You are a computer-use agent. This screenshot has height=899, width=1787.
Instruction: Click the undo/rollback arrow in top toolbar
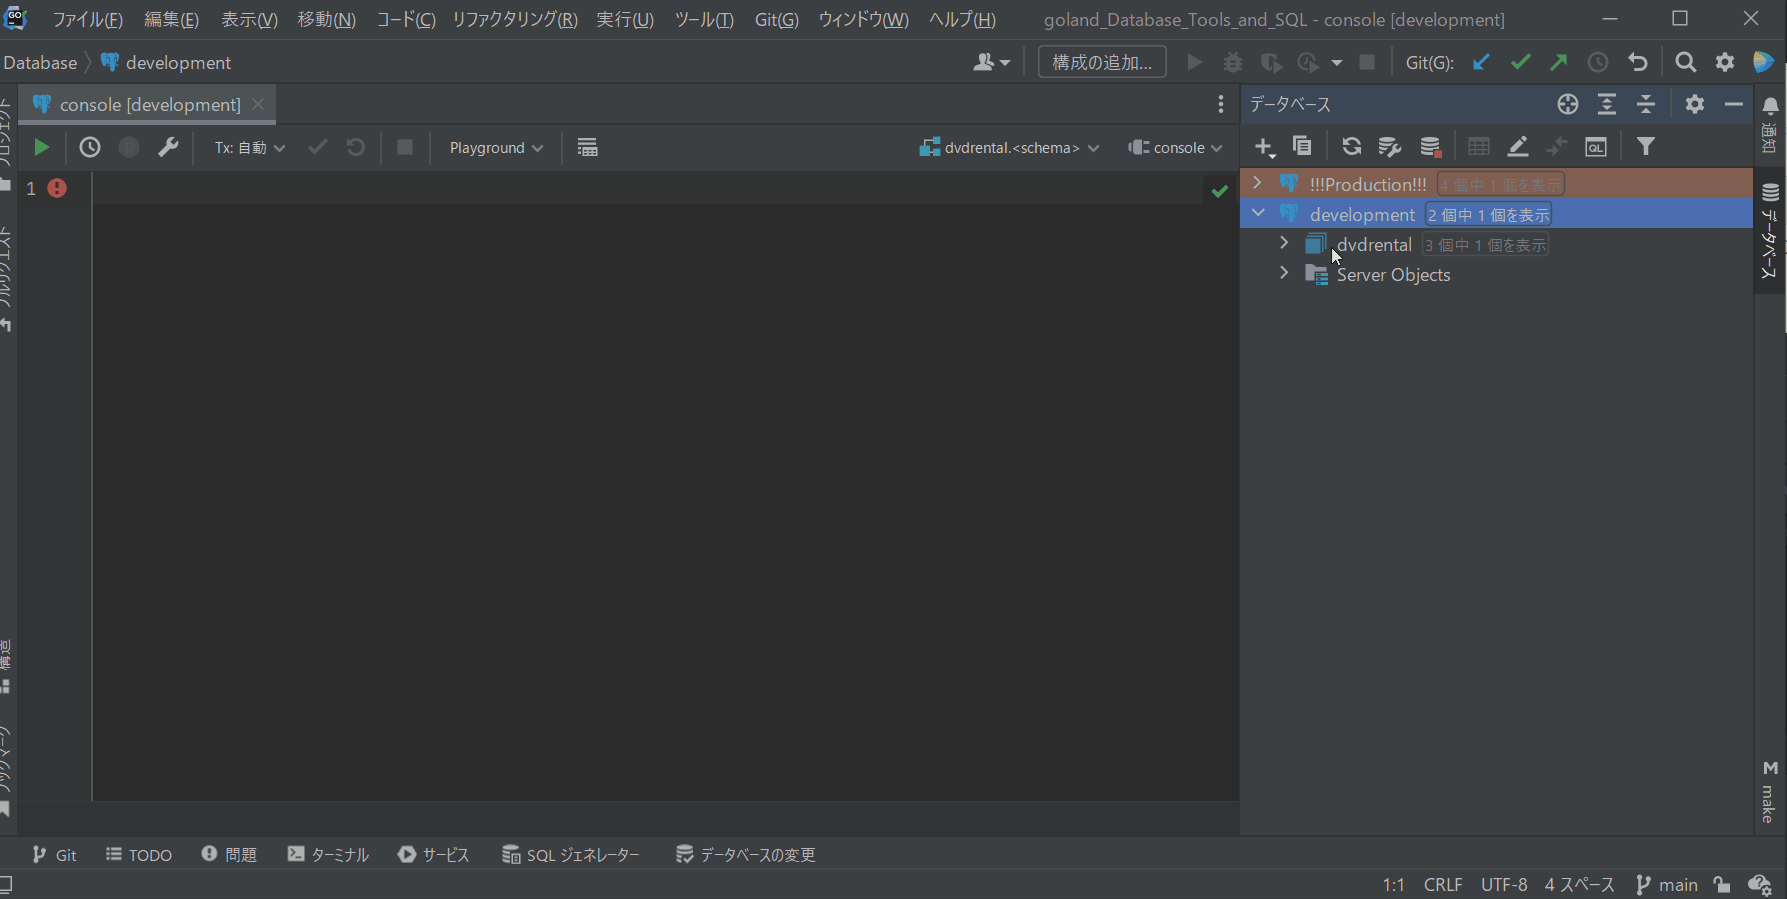(x=1638, y=62)
